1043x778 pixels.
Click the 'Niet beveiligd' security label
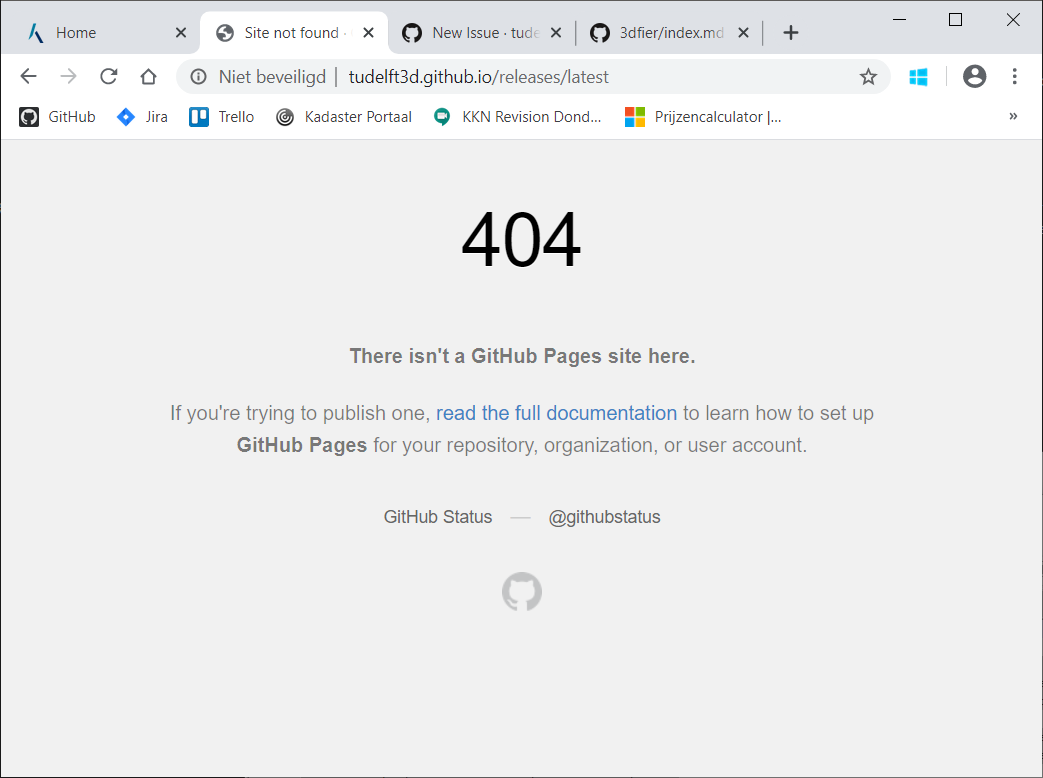pos(272,77)
